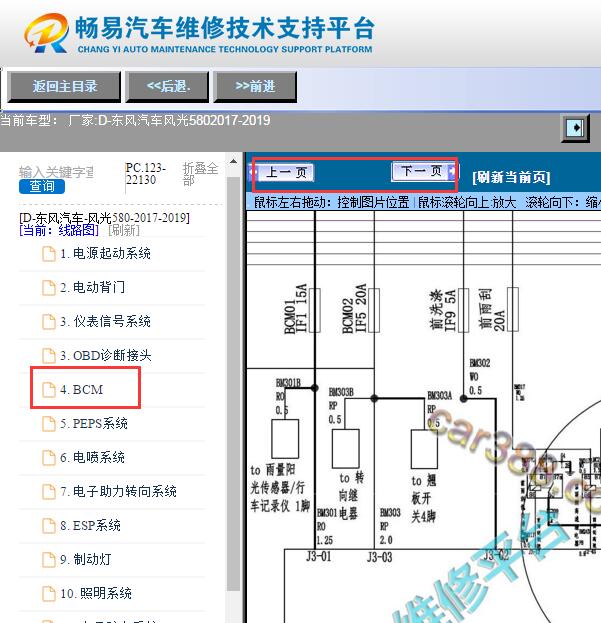Click the 前洗涤 IF9 5A fuse label
The height and width of the screenshot is (623, 601).
(x=443, y=310)
